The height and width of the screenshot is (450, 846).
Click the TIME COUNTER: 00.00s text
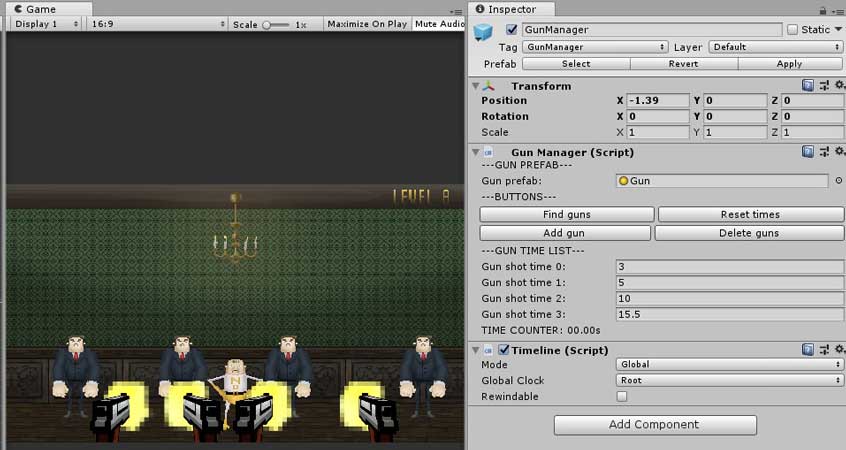point(541,330)
